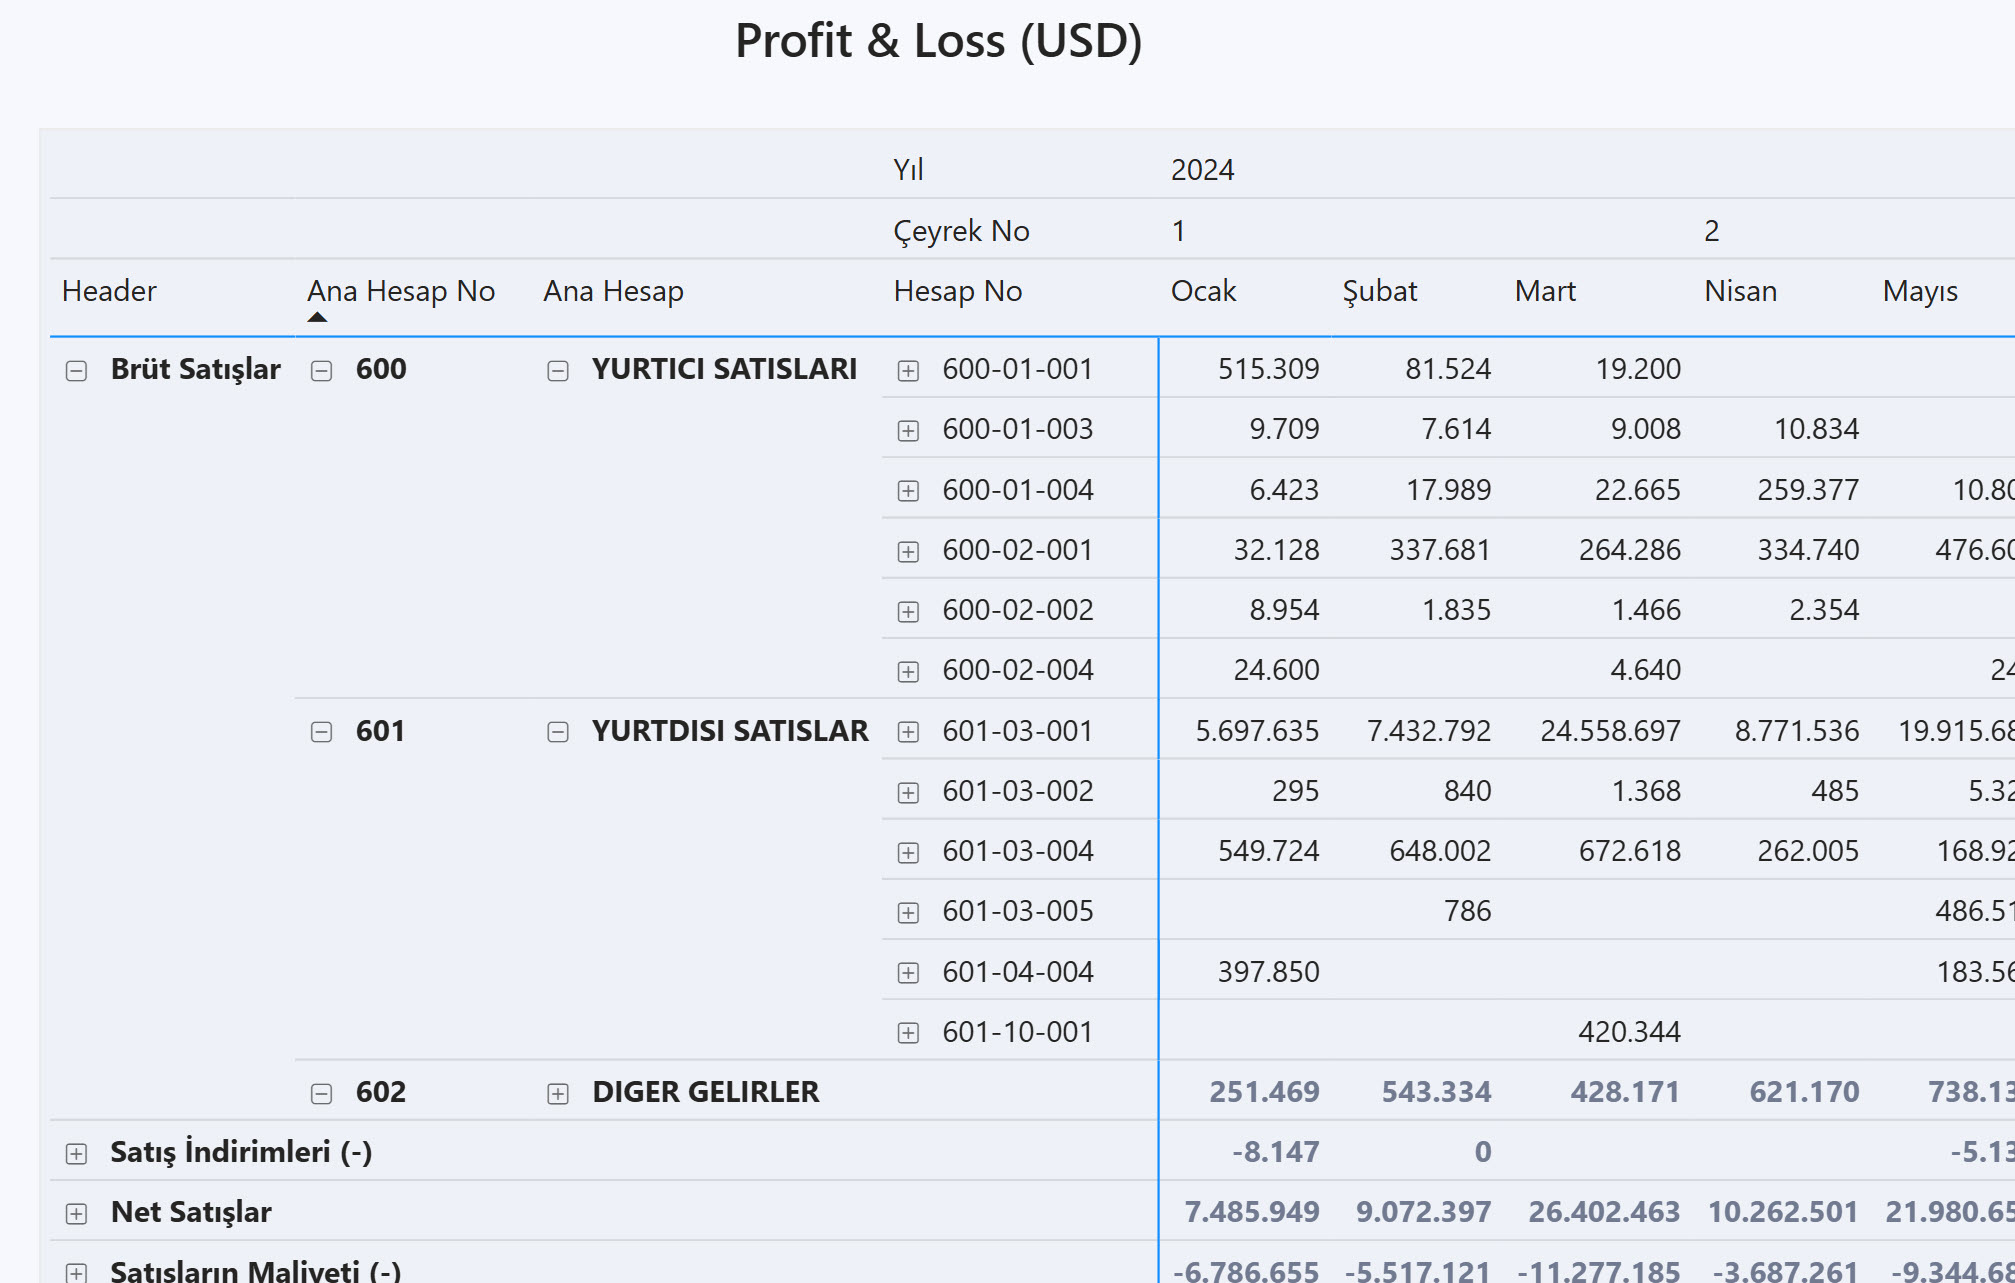Expand account 601-04-004
Viewport: 2015px width, 1283px height.
click(x=908, y=973)
